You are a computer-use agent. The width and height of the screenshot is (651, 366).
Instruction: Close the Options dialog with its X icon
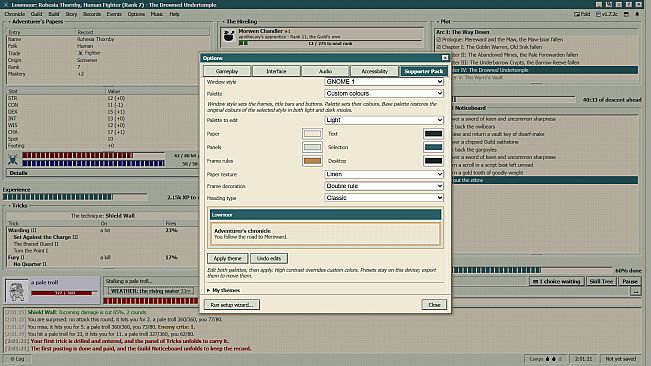(445, 58)
